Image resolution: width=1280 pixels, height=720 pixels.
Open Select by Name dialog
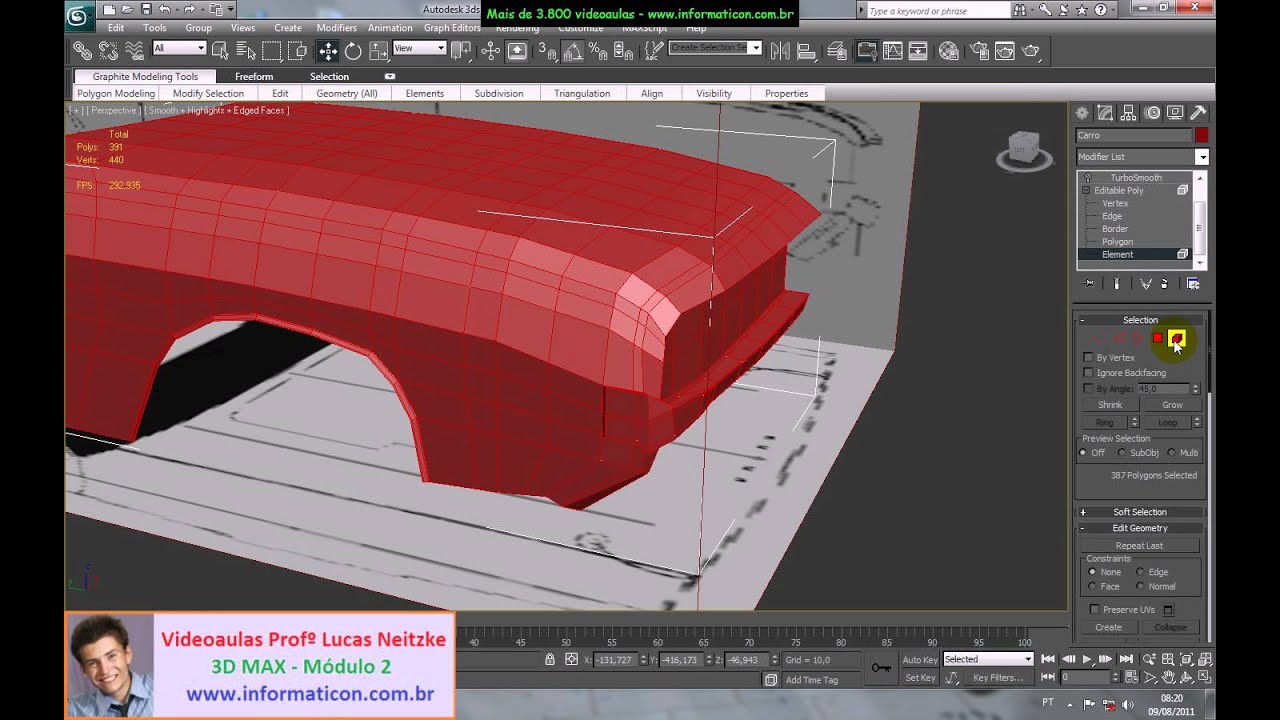coord(246,50)
